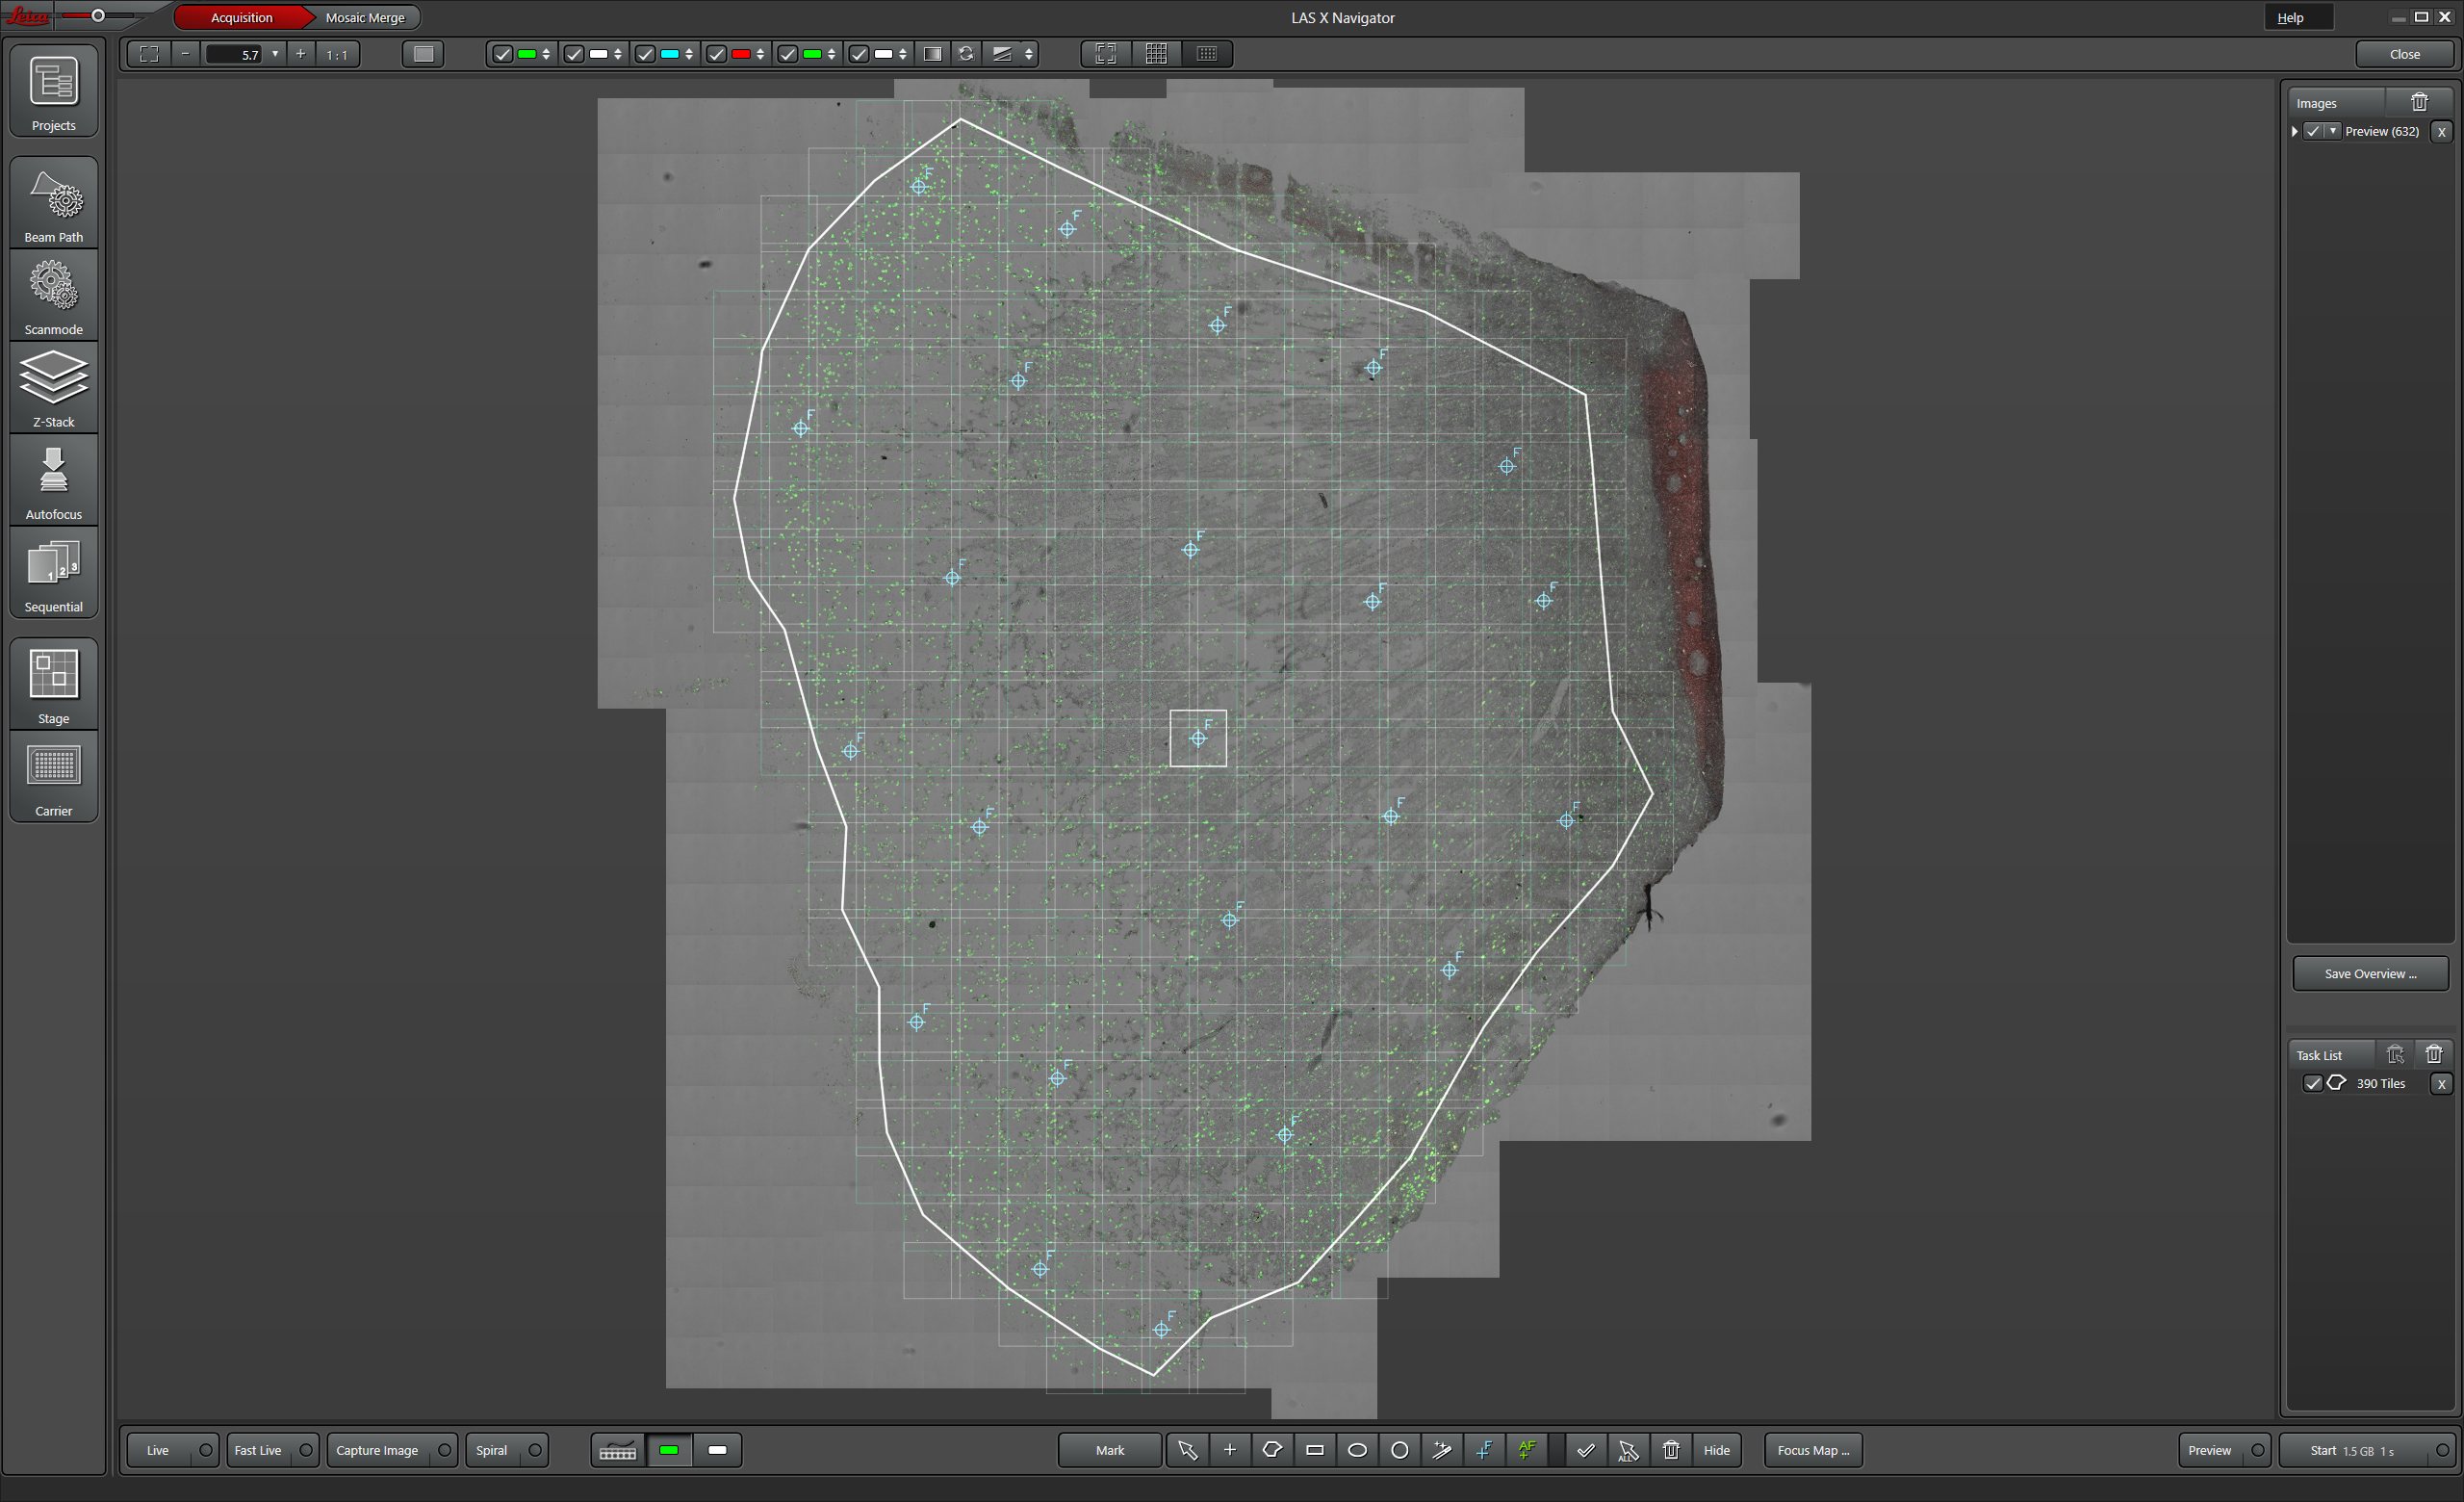Toggle the cyan channel checkbox

pos(645,54)
